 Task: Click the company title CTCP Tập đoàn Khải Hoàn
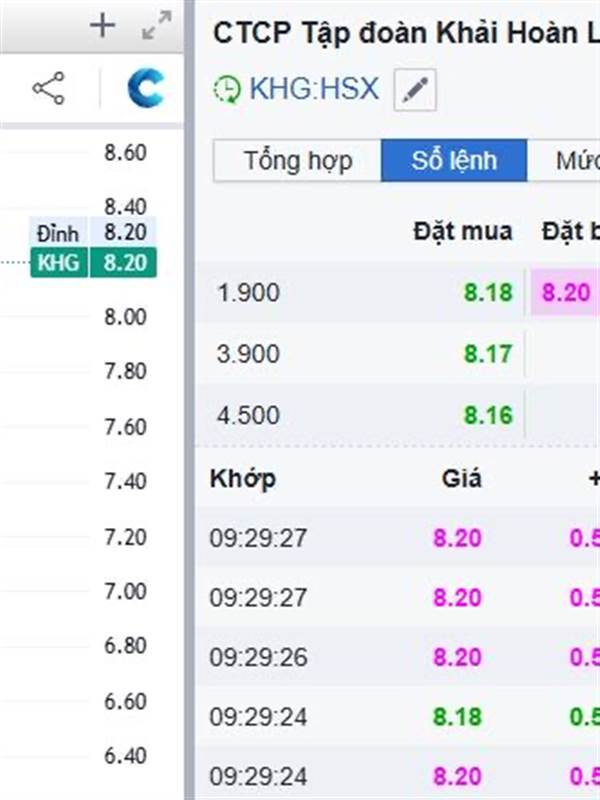[406, 34]
